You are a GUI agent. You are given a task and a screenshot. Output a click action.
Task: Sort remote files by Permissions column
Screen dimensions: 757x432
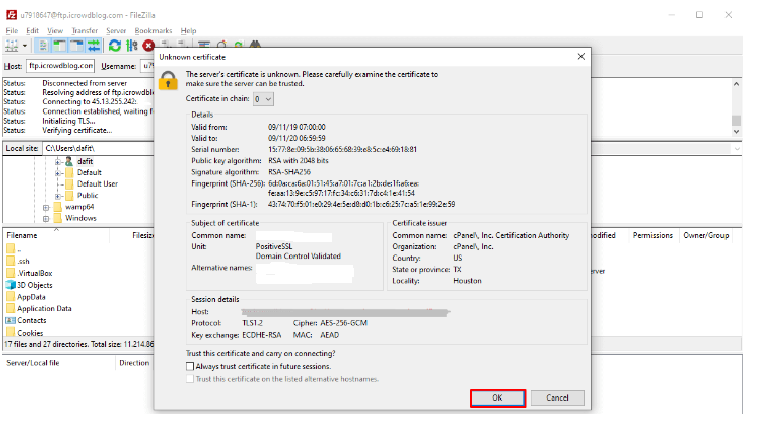tap(652, 236)
